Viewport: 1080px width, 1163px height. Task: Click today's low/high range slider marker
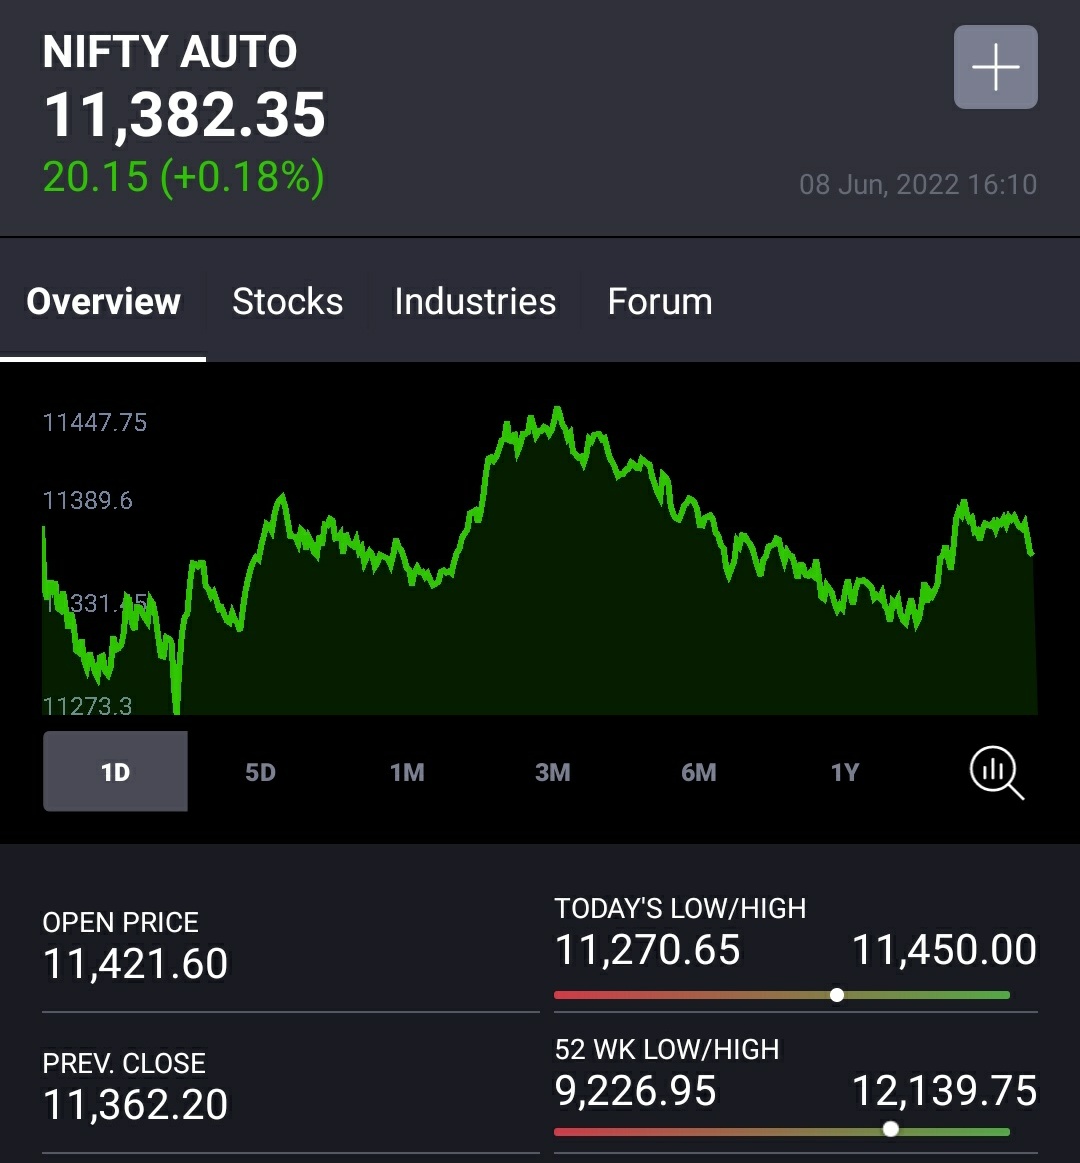837,995
